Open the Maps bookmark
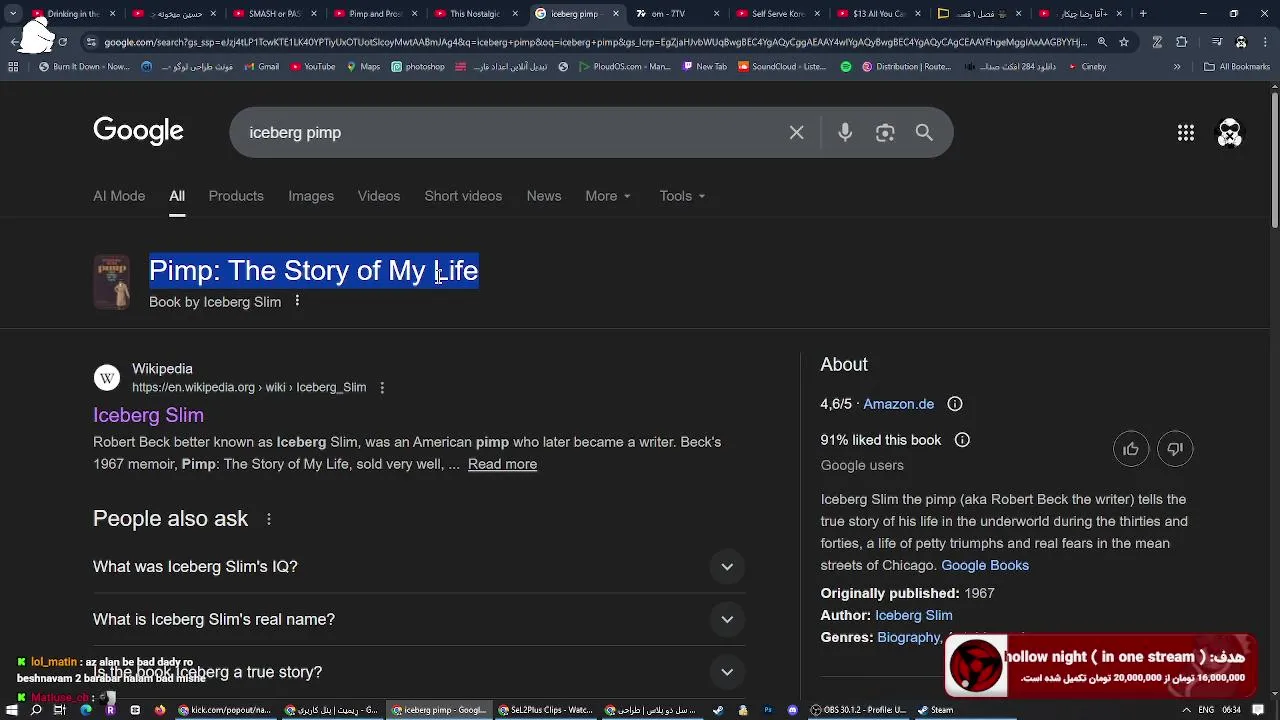The width and height of the screenshot is (1280, 720). click(363, 67)
